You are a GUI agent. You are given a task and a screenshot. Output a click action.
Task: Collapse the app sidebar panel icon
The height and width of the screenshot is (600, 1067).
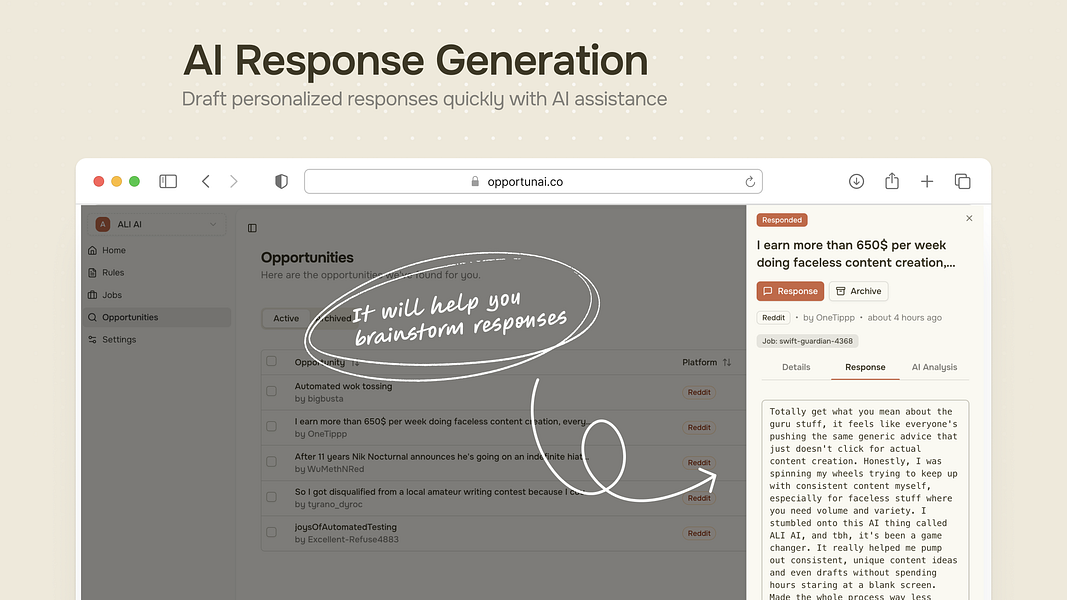[x=252, y=228]
